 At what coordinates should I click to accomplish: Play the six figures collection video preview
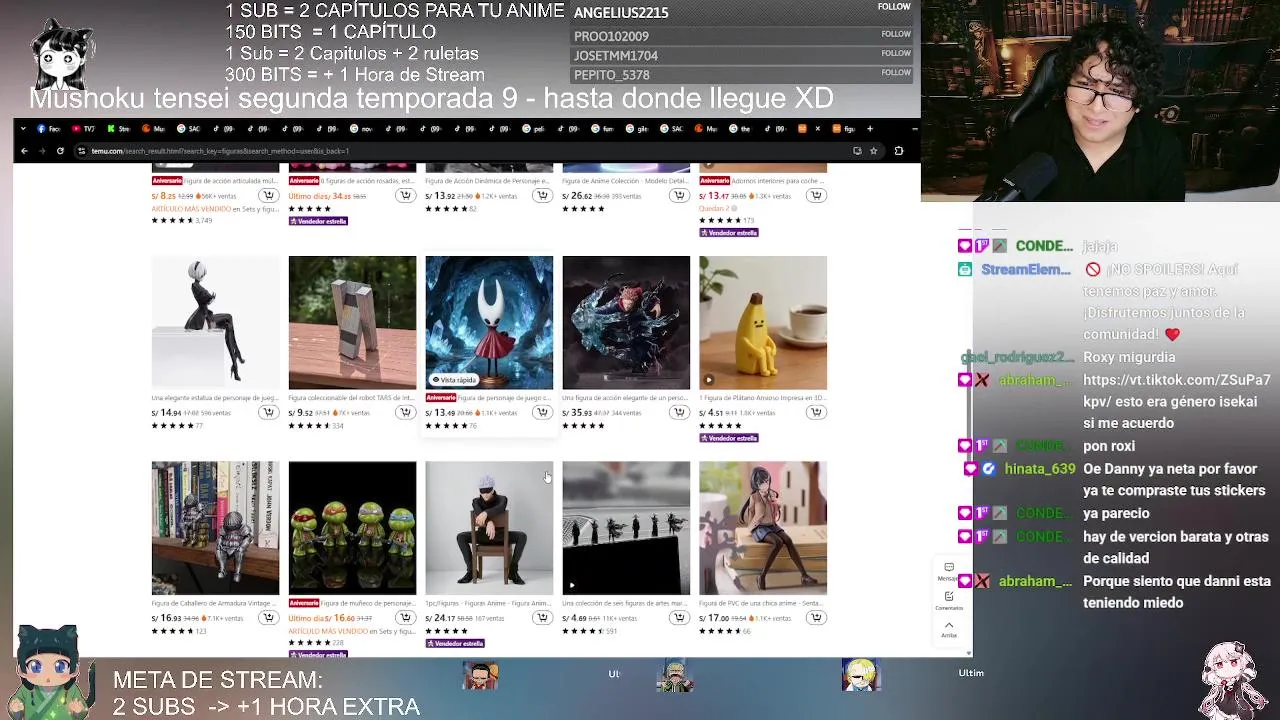click(x=572, y=585)
